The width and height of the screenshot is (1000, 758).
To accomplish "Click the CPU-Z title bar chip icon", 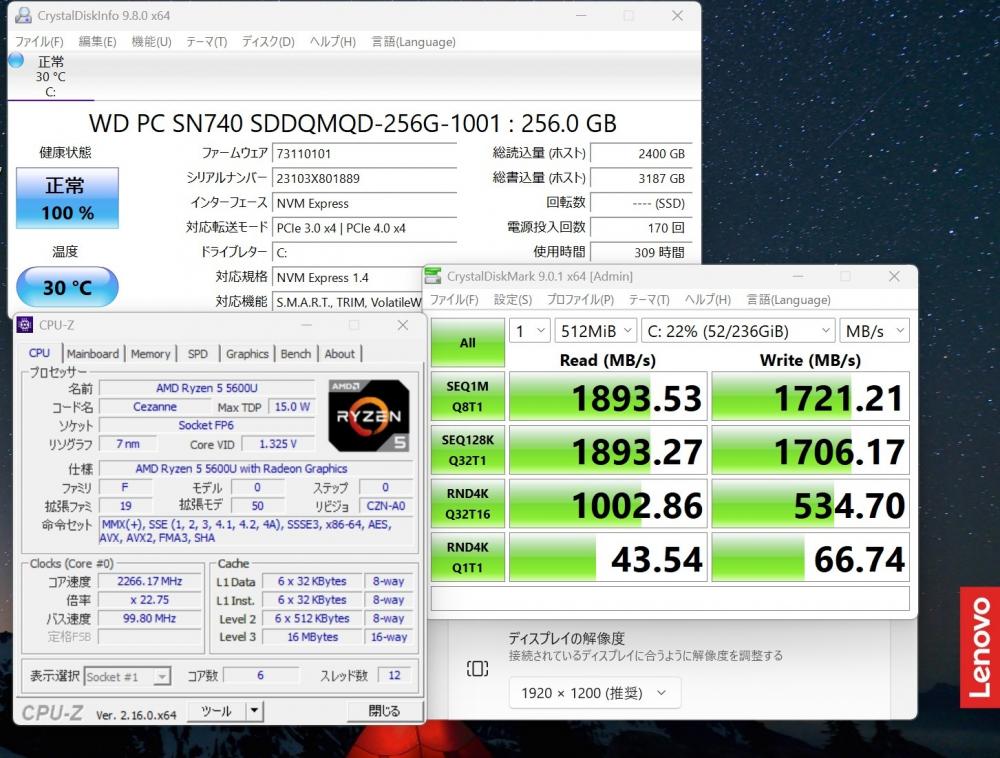I will (25, 324).
